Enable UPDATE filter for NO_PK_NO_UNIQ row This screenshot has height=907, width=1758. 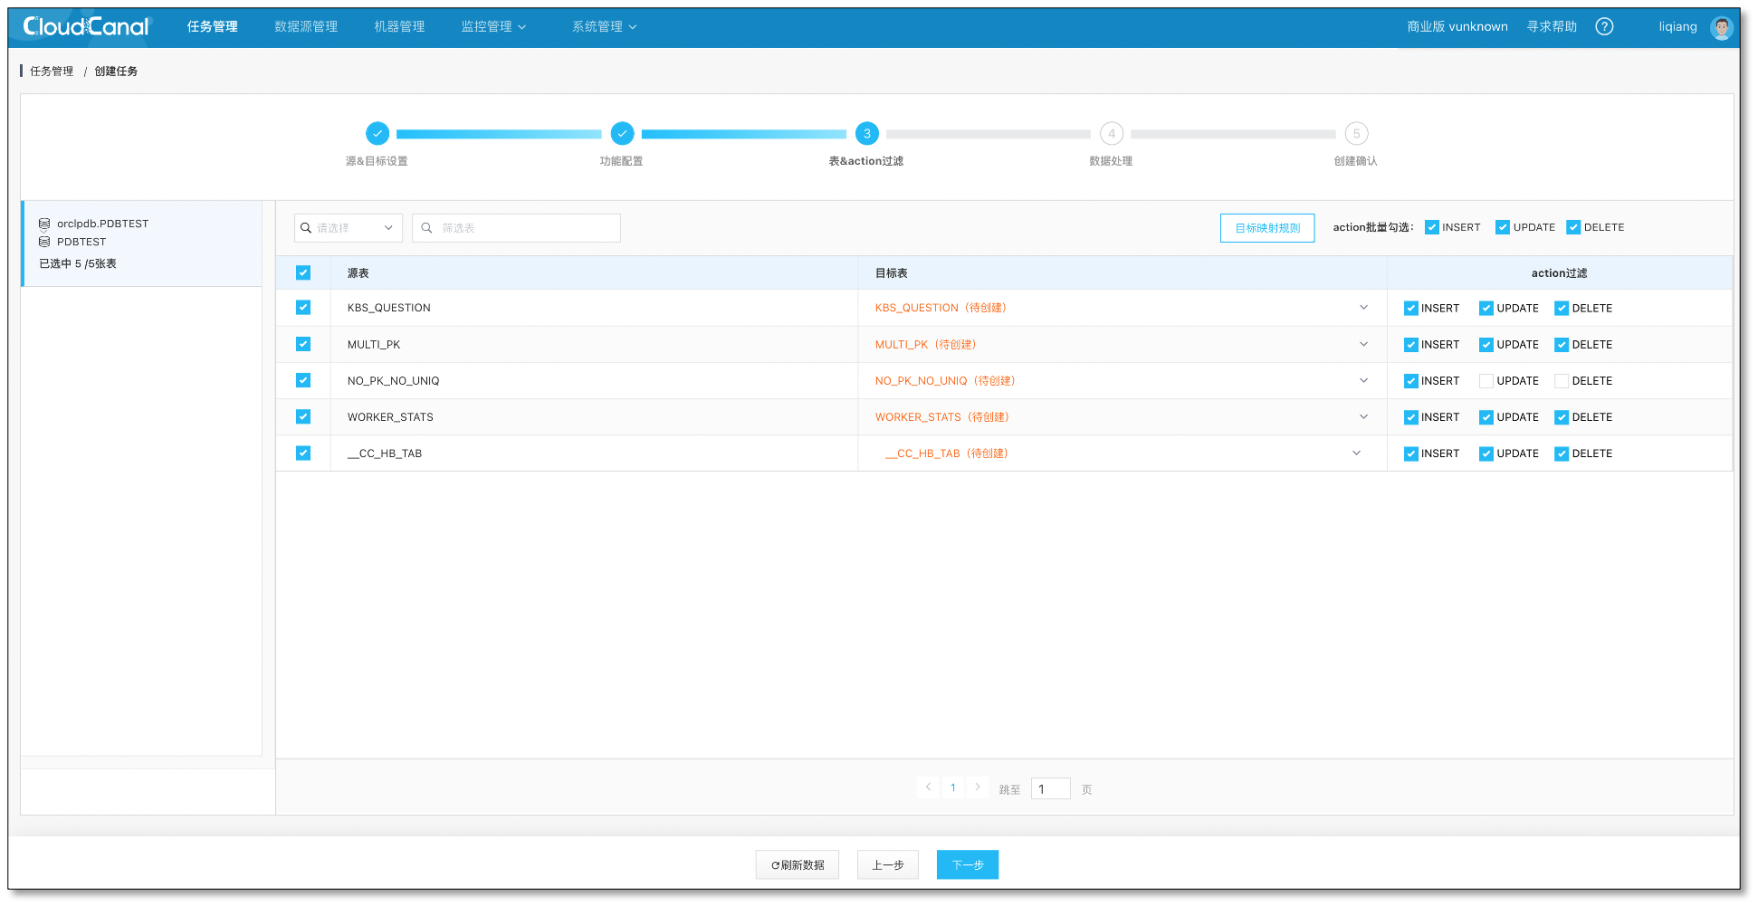(x=1486, y=380)
